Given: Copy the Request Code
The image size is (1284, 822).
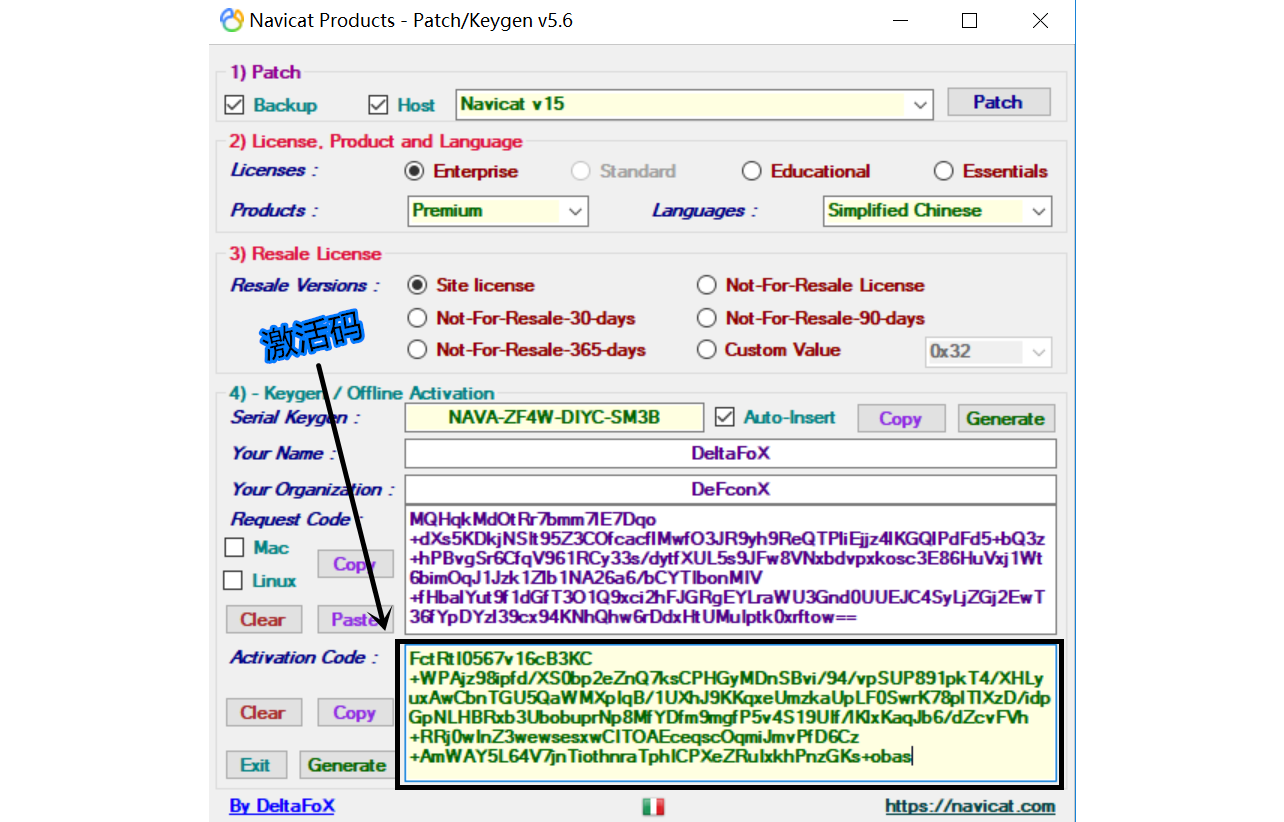Looking at the screenshot, I should tap(354, 564).
